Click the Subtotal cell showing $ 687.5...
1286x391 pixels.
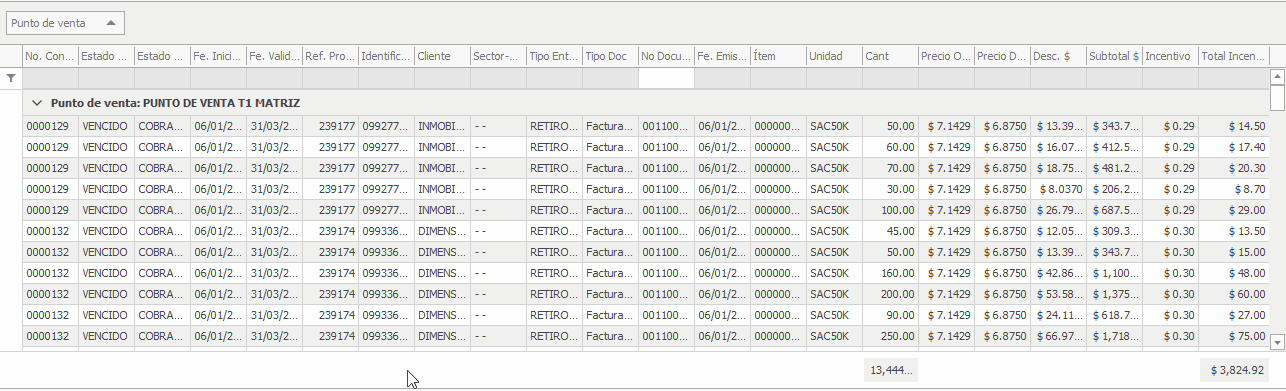click(x=1114, y=210)
